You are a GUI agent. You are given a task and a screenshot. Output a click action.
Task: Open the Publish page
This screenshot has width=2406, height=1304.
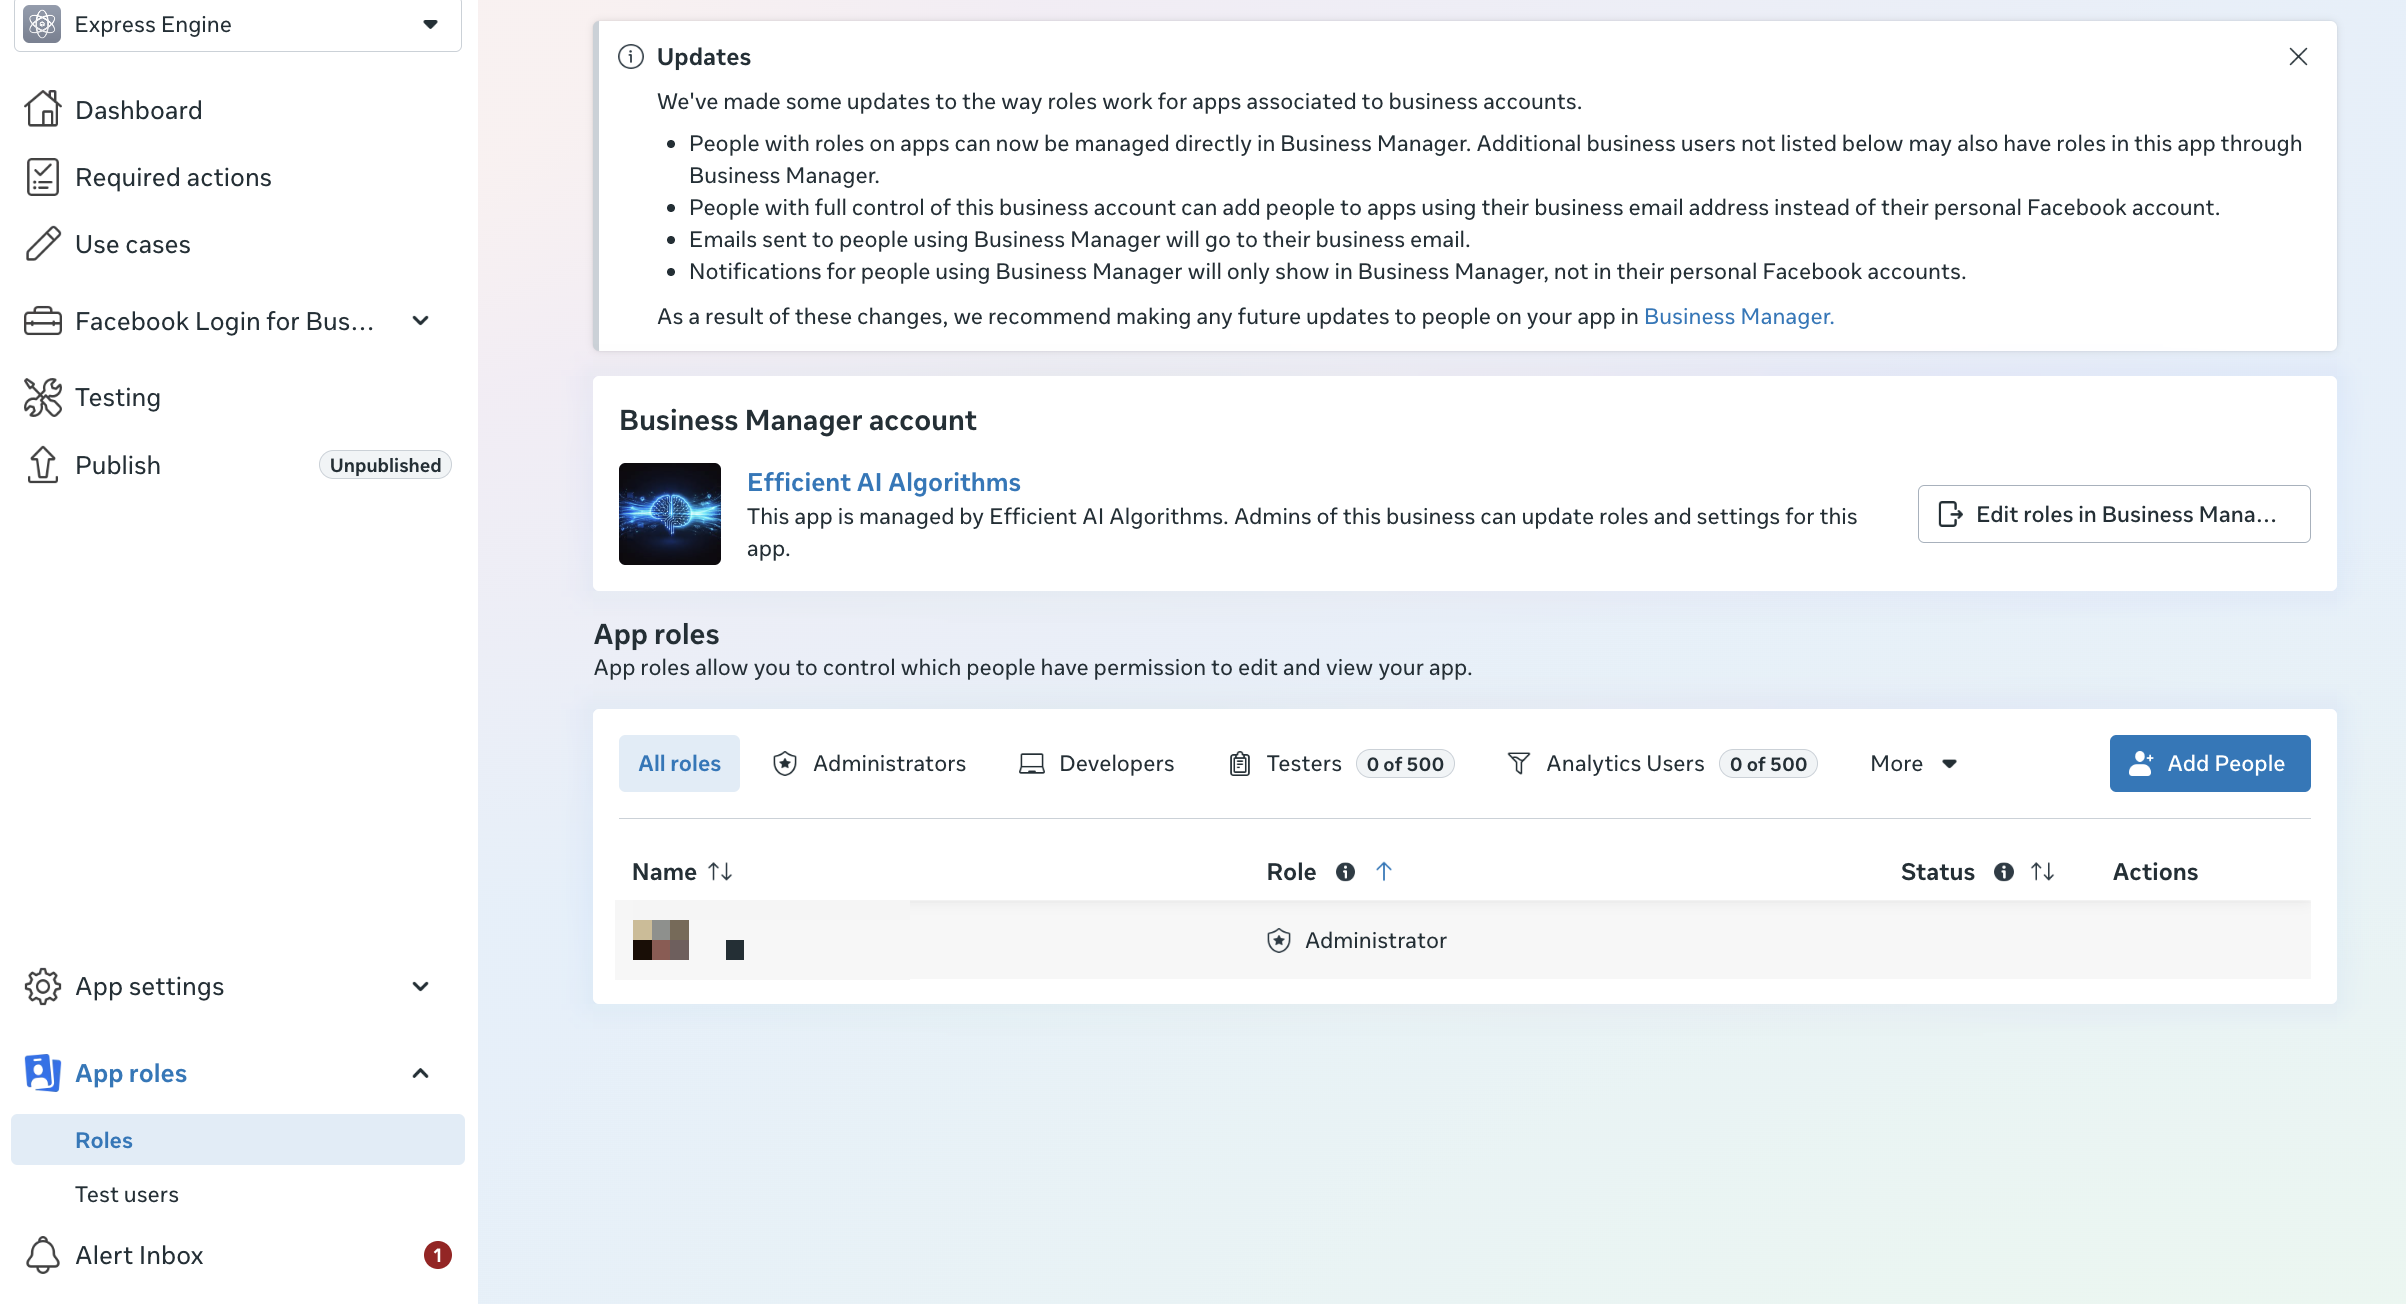point(118,465)
